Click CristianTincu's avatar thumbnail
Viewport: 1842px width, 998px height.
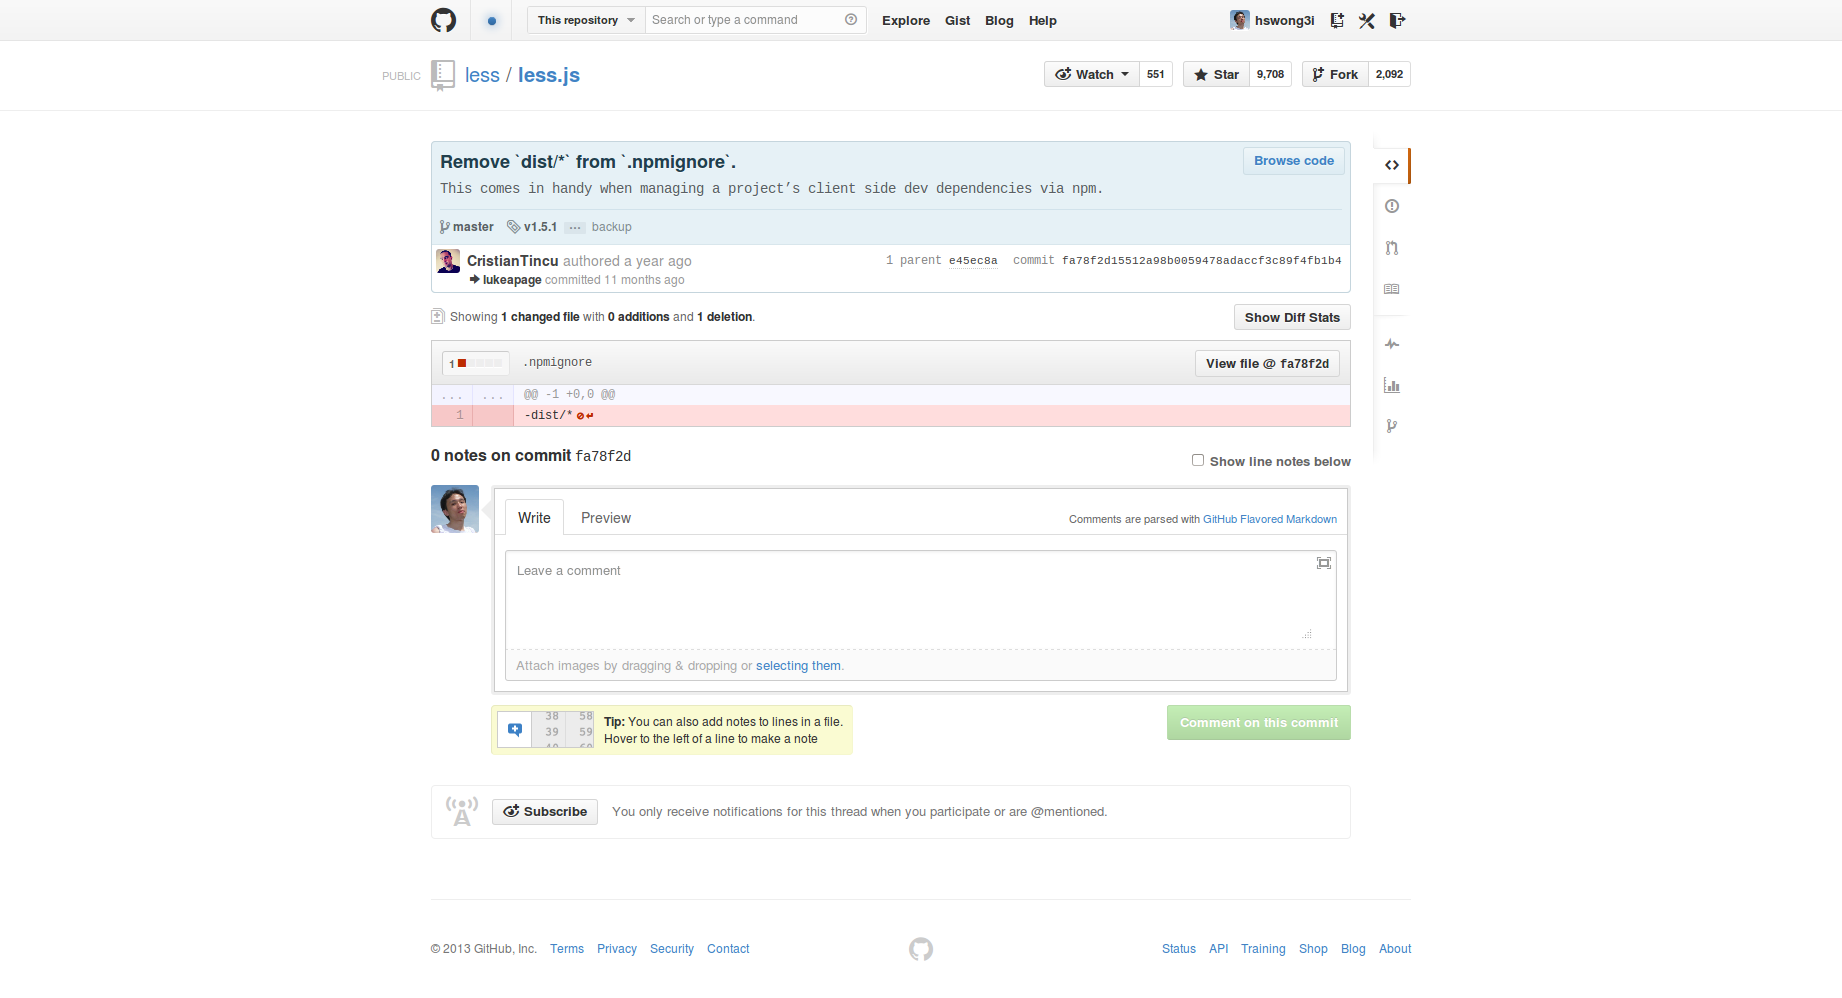point(448,261)
